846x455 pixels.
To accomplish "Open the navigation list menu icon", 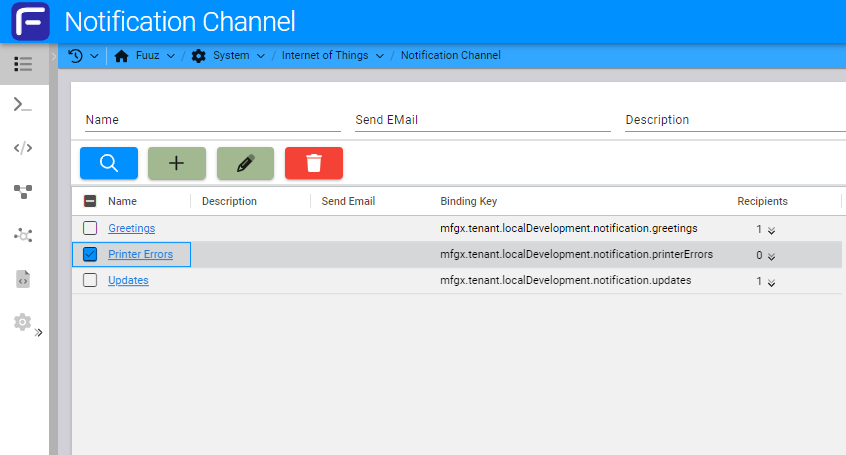I will pyautogui.click(x=23, y=64).
